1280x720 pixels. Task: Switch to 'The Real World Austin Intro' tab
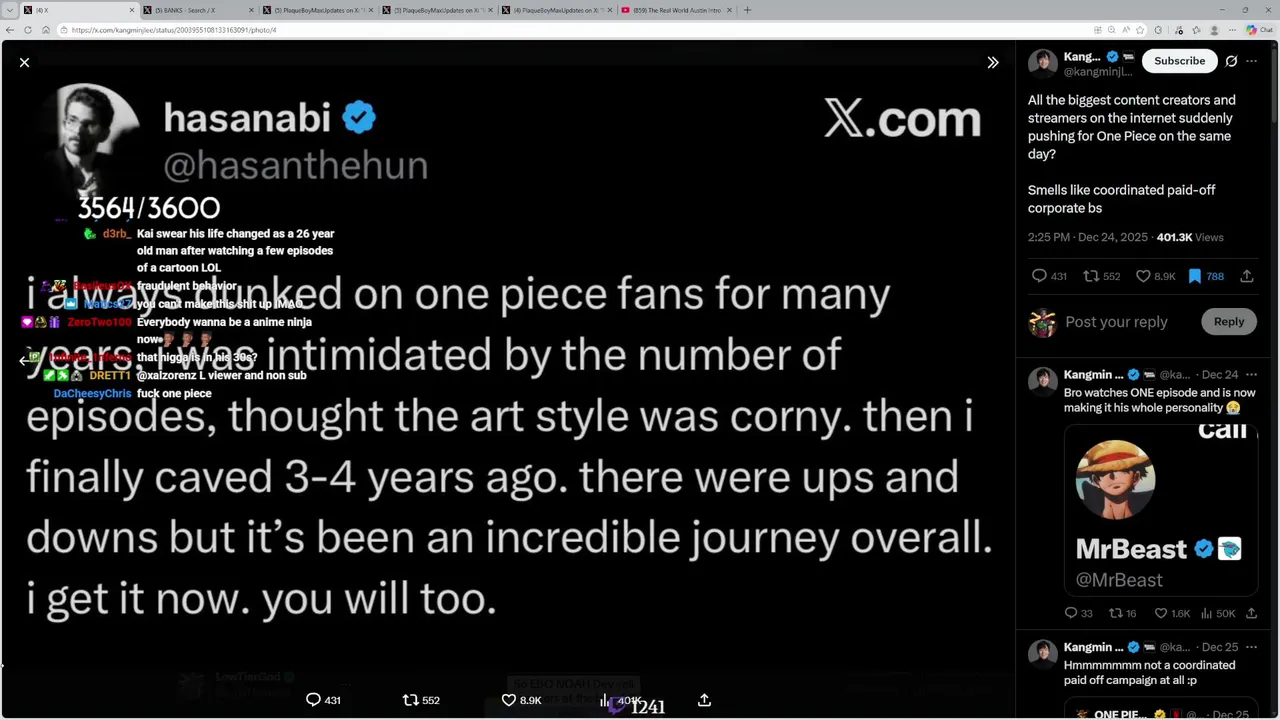tap(675, 10)
